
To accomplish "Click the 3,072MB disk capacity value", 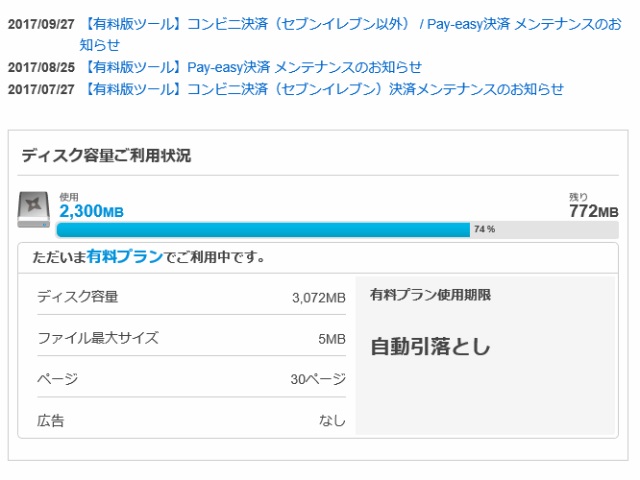I will pyautogui.click(x=318, y=298).
